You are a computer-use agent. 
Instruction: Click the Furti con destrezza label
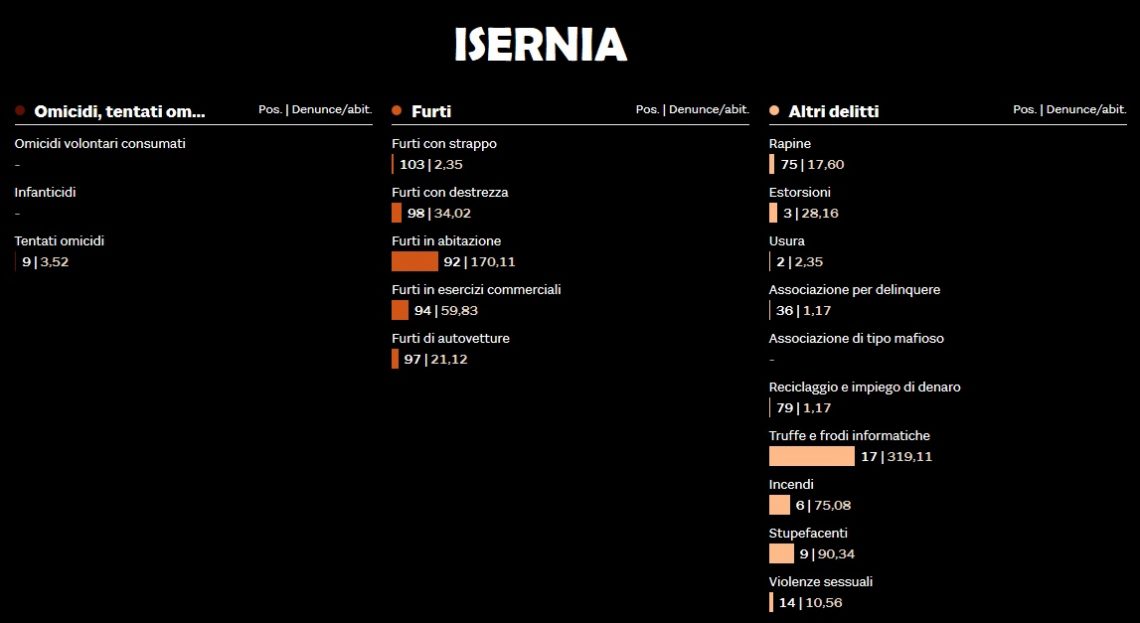click(x=449, y=193)
